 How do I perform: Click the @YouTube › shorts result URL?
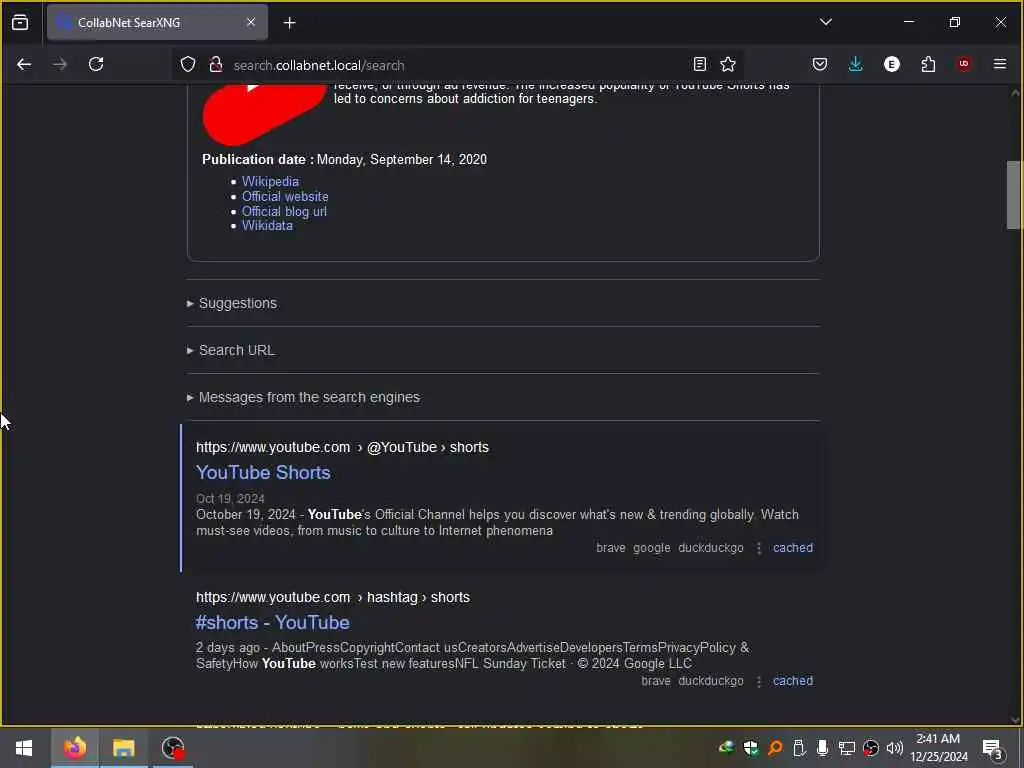[342, 447]
